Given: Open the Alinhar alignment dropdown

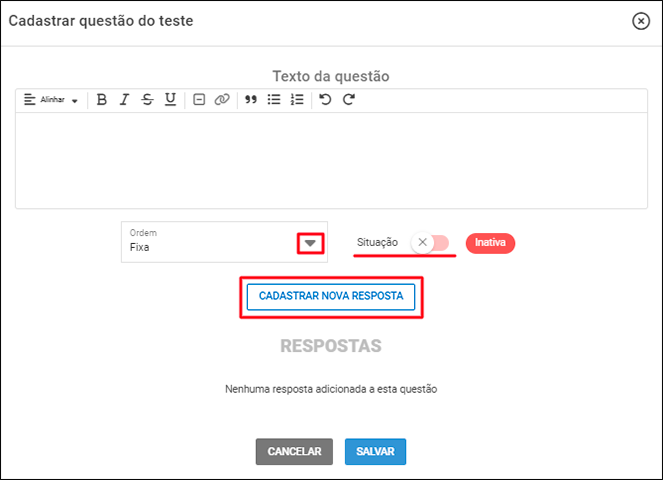Looking at the screenshot, I should tap(51, 100).
